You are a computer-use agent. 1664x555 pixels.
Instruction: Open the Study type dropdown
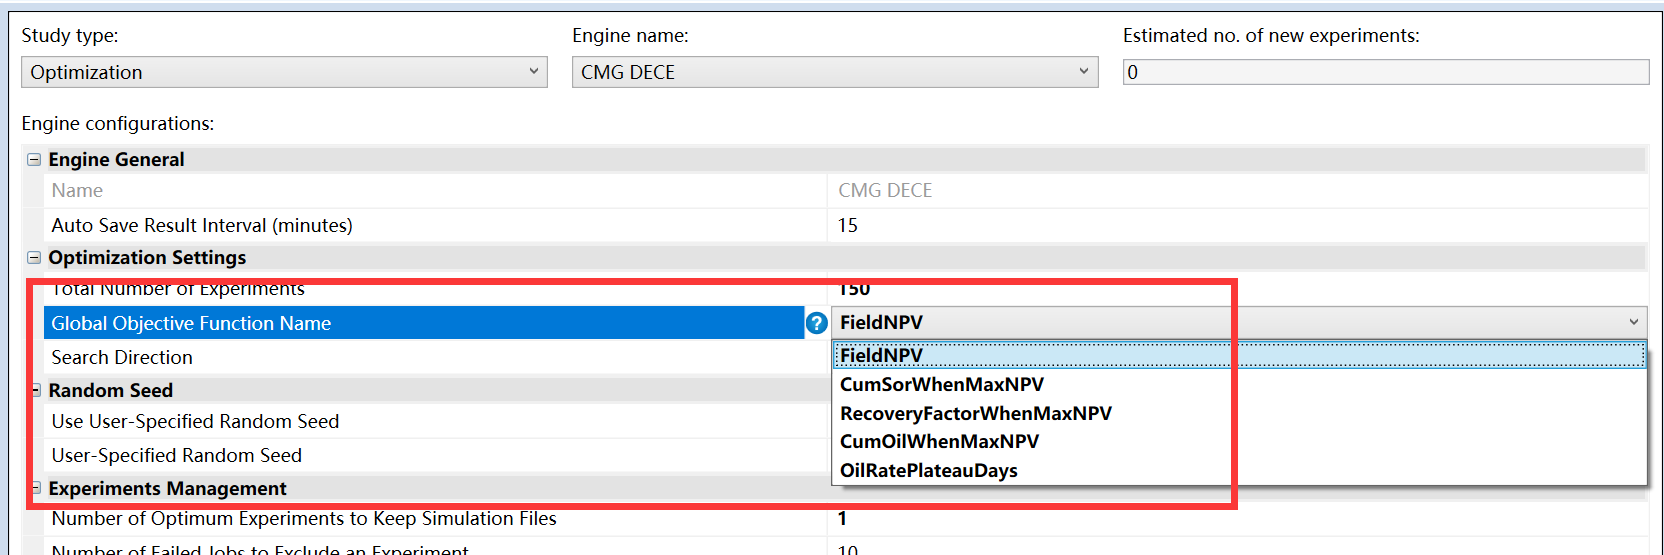[284, 72]
